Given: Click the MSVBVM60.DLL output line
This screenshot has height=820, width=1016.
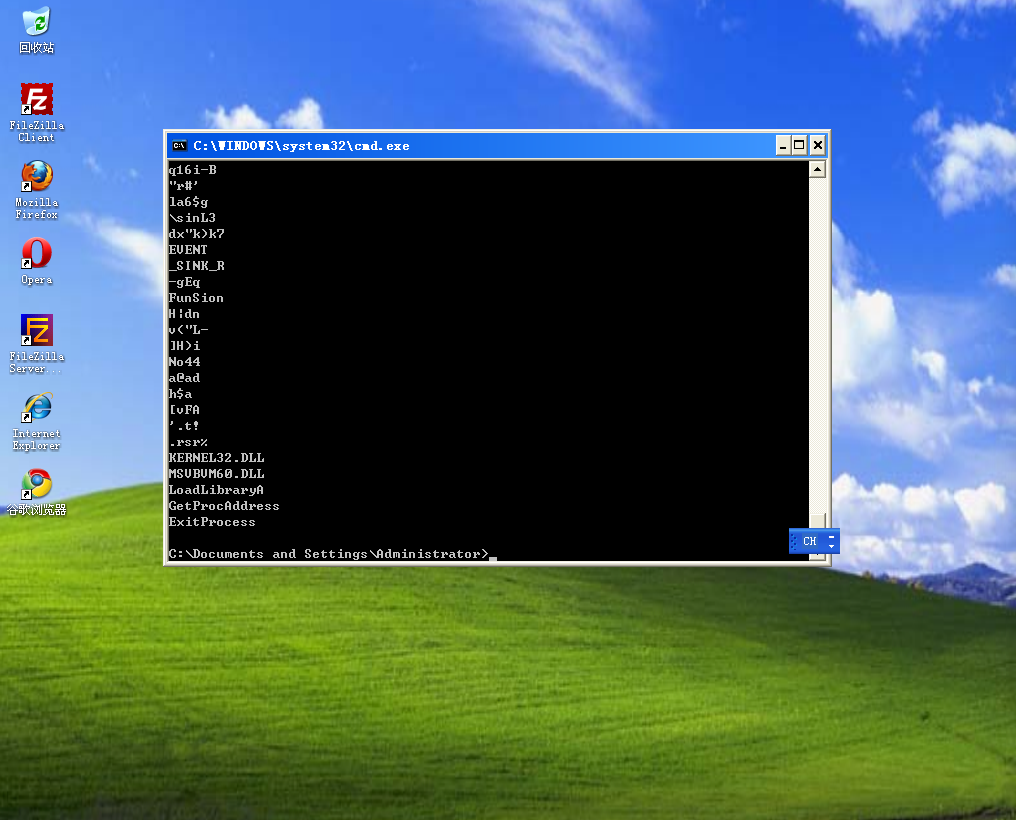Looking at the screenshot, I should point(216,474).
